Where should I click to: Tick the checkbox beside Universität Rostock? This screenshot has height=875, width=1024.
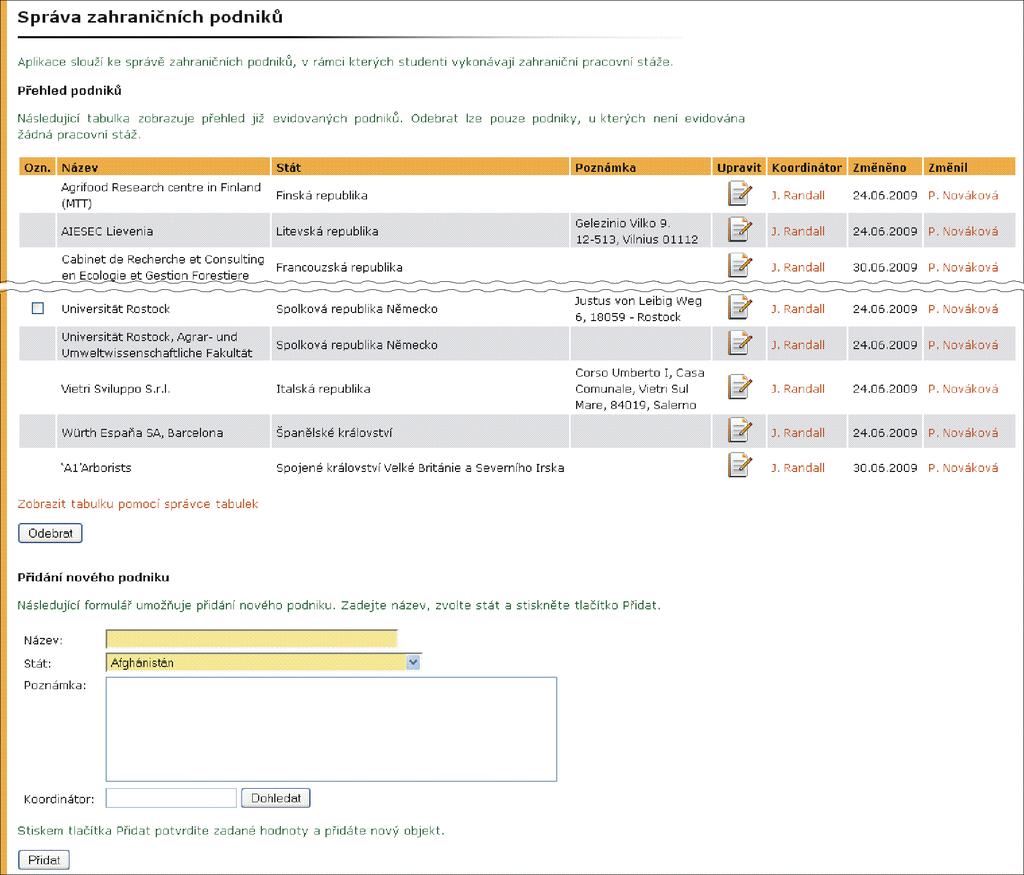pyautogui.click(x=38, y=308)
